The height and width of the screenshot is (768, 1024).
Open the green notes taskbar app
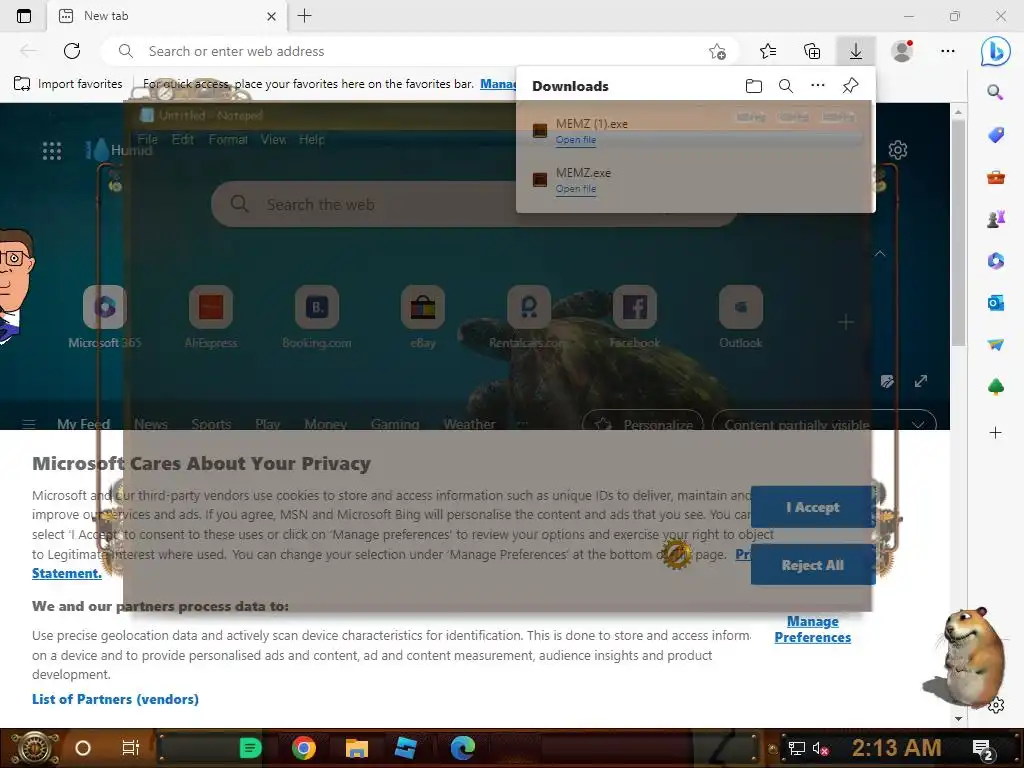(x=250, y=748)
